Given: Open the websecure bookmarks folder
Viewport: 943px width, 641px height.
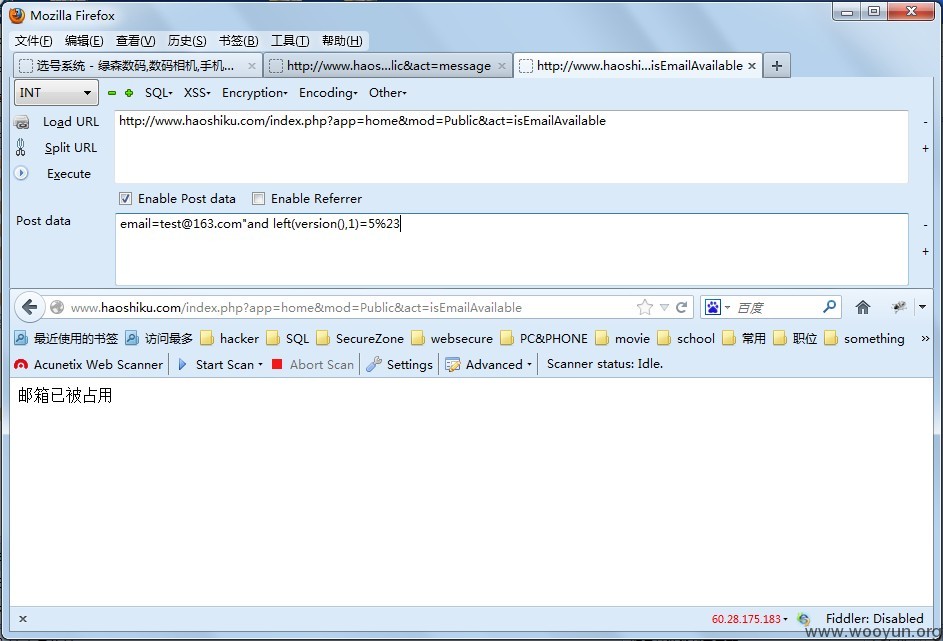Looking at the screenshot, I should pyautogui.click(x=452, y=339).
